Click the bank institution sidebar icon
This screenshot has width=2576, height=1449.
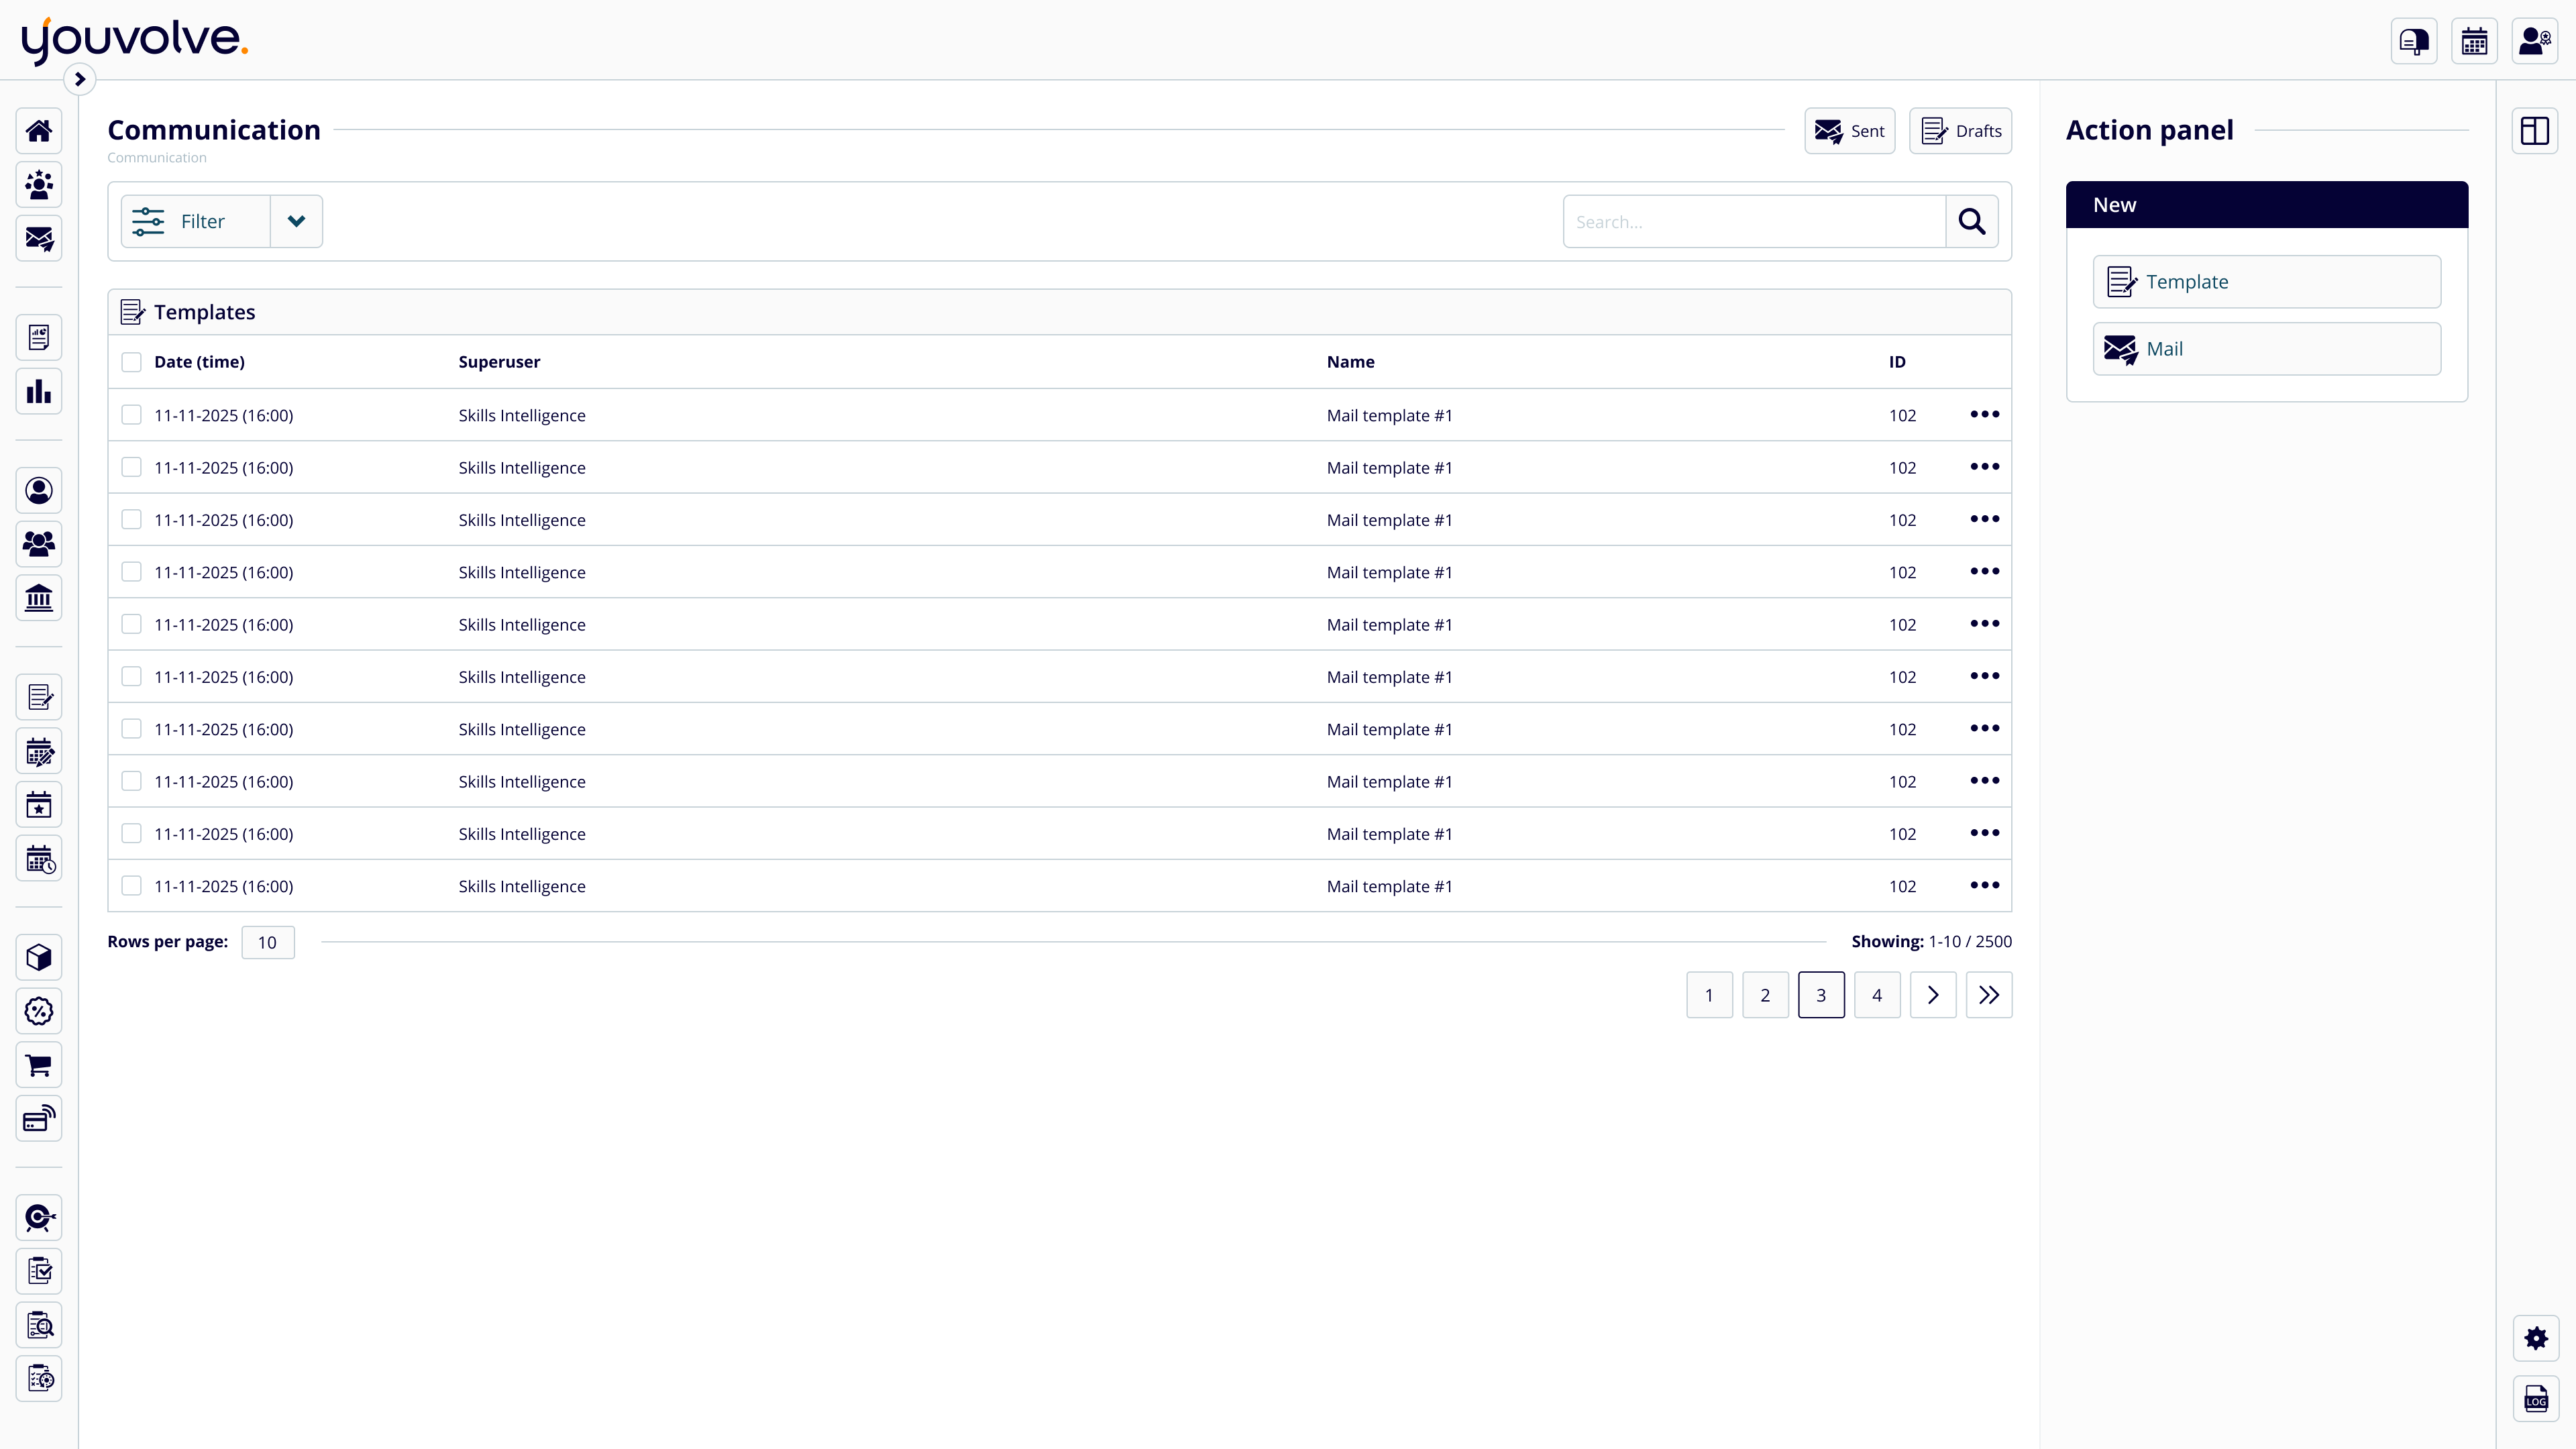(x=39, y=598)
